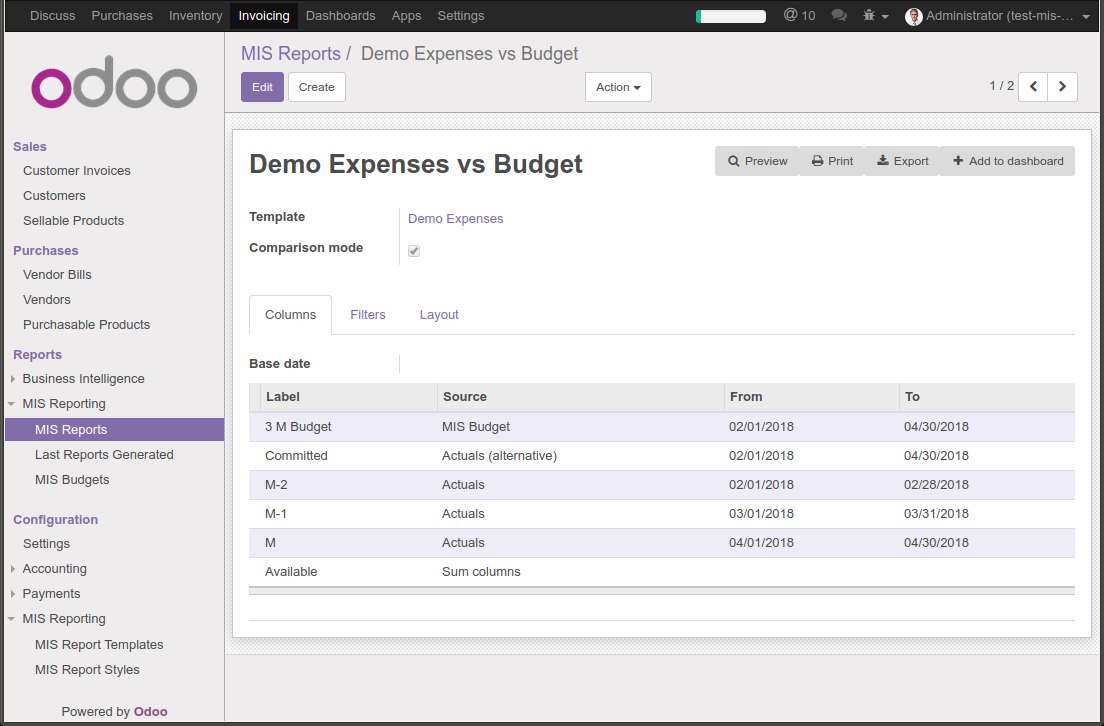Switch to the Filters tab
This screenshot has width=1104, height=726.
click(x=367, y=314)
